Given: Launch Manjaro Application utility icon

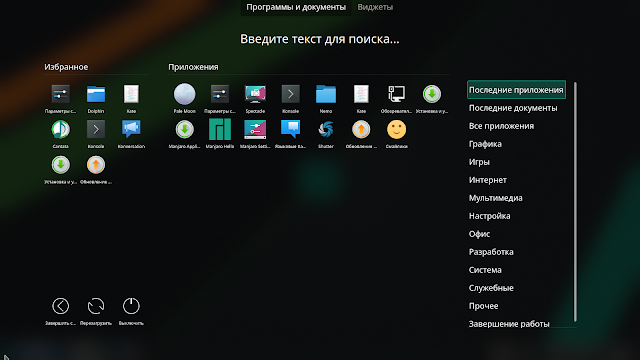Looking at the screenshot, I should [x=184, y=130].
